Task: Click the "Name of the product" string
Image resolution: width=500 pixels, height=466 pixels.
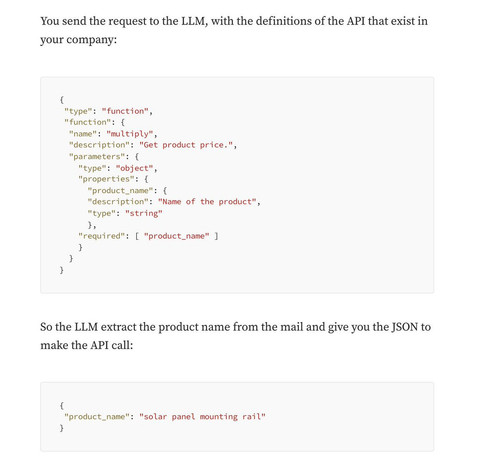Action: (x=207, y=202)
